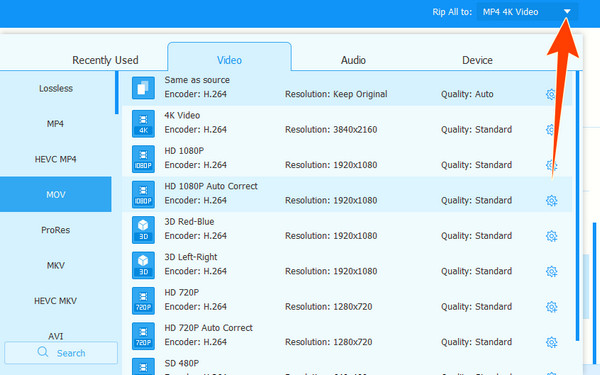The height and width of the screenshot is (375, 600).
Task: Click the HD 1080P preset icon
Action: click(143, 159)
